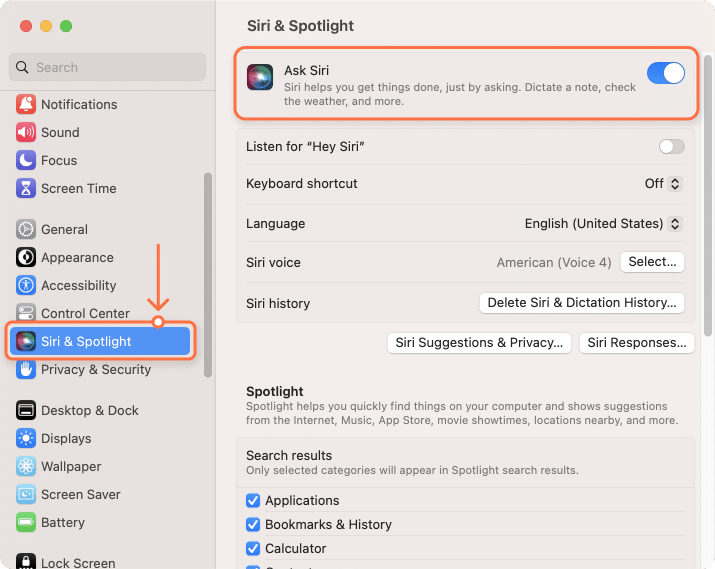Open Siri Suggestions & Privacy… dialog

tap(479, 343)
